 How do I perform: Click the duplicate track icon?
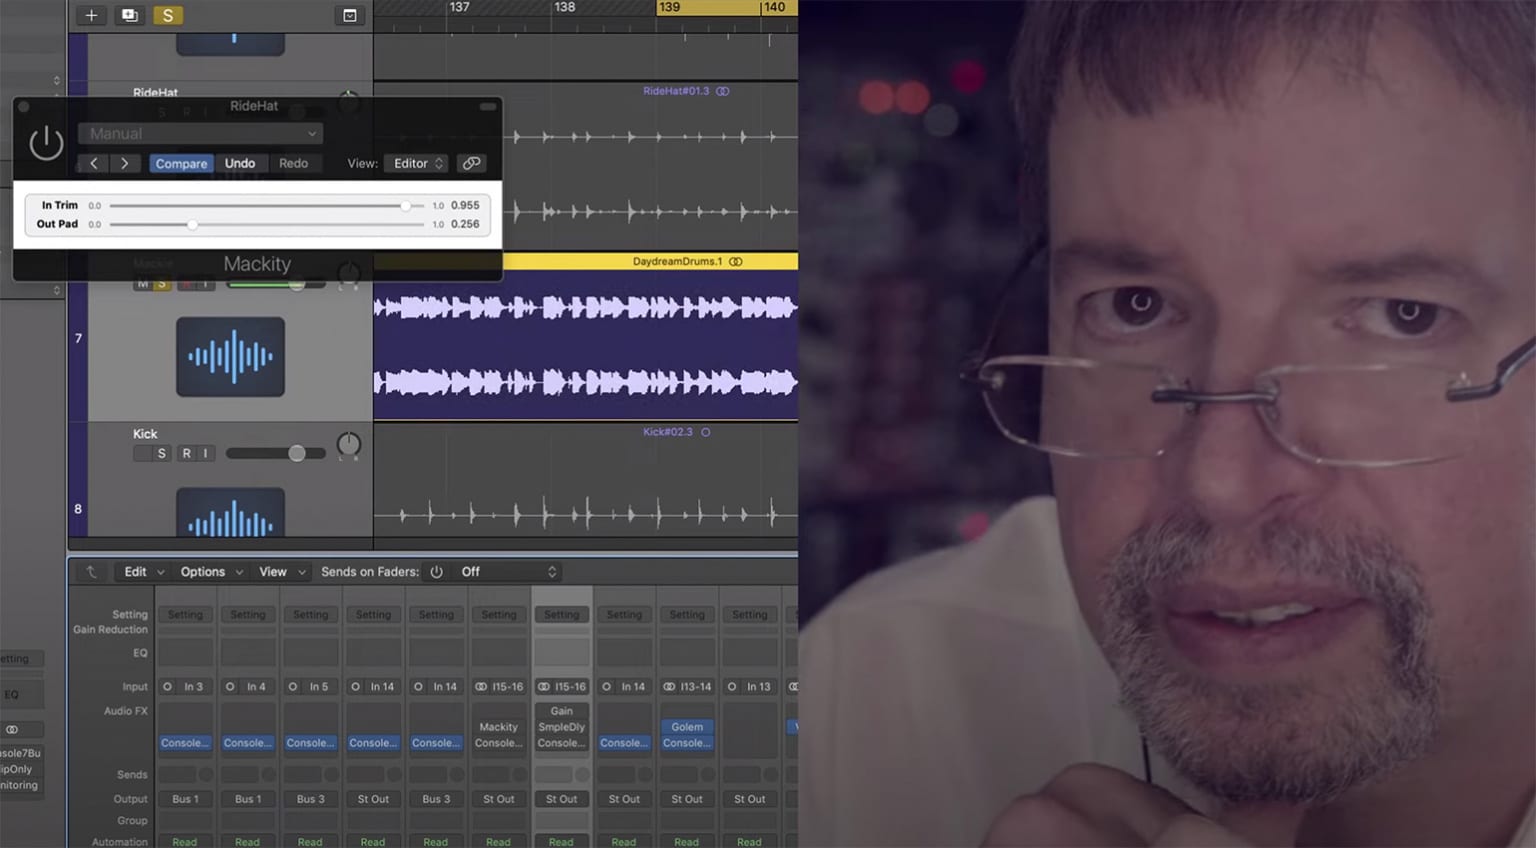[129, 15]
